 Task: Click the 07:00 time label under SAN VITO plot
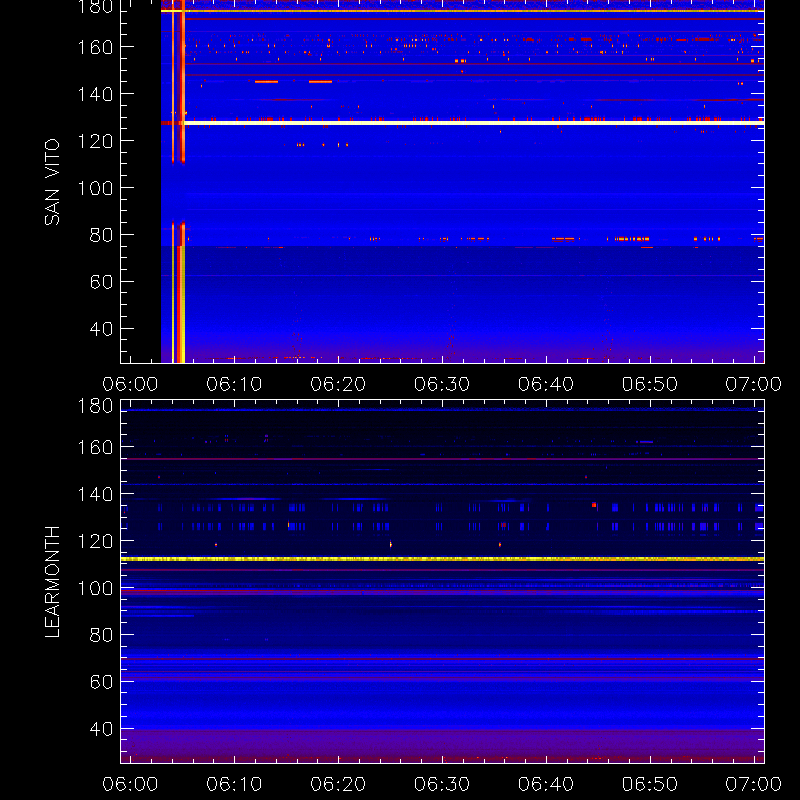coord(754,384)
